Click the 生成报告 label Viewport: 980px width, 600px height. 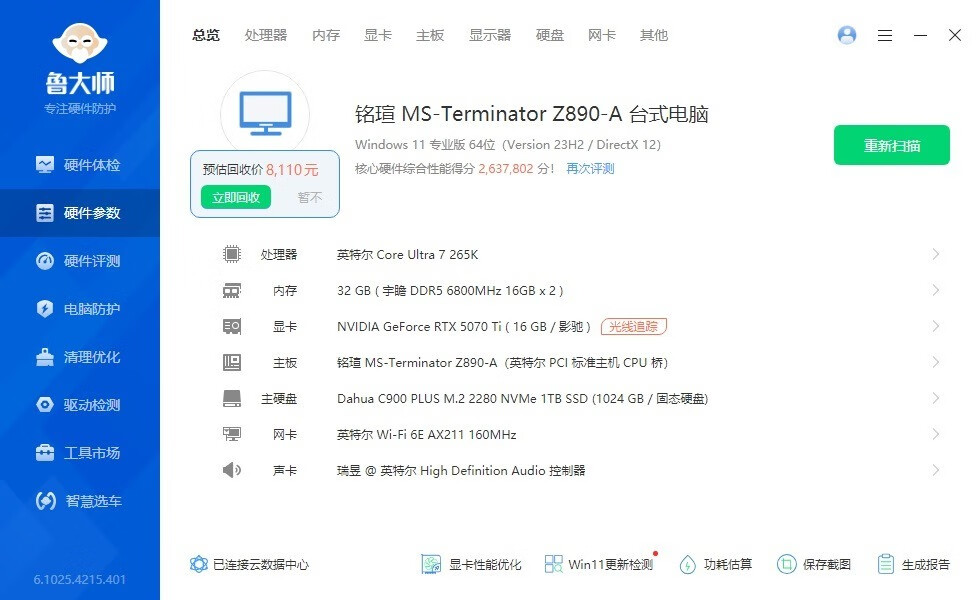click(926, 564)
